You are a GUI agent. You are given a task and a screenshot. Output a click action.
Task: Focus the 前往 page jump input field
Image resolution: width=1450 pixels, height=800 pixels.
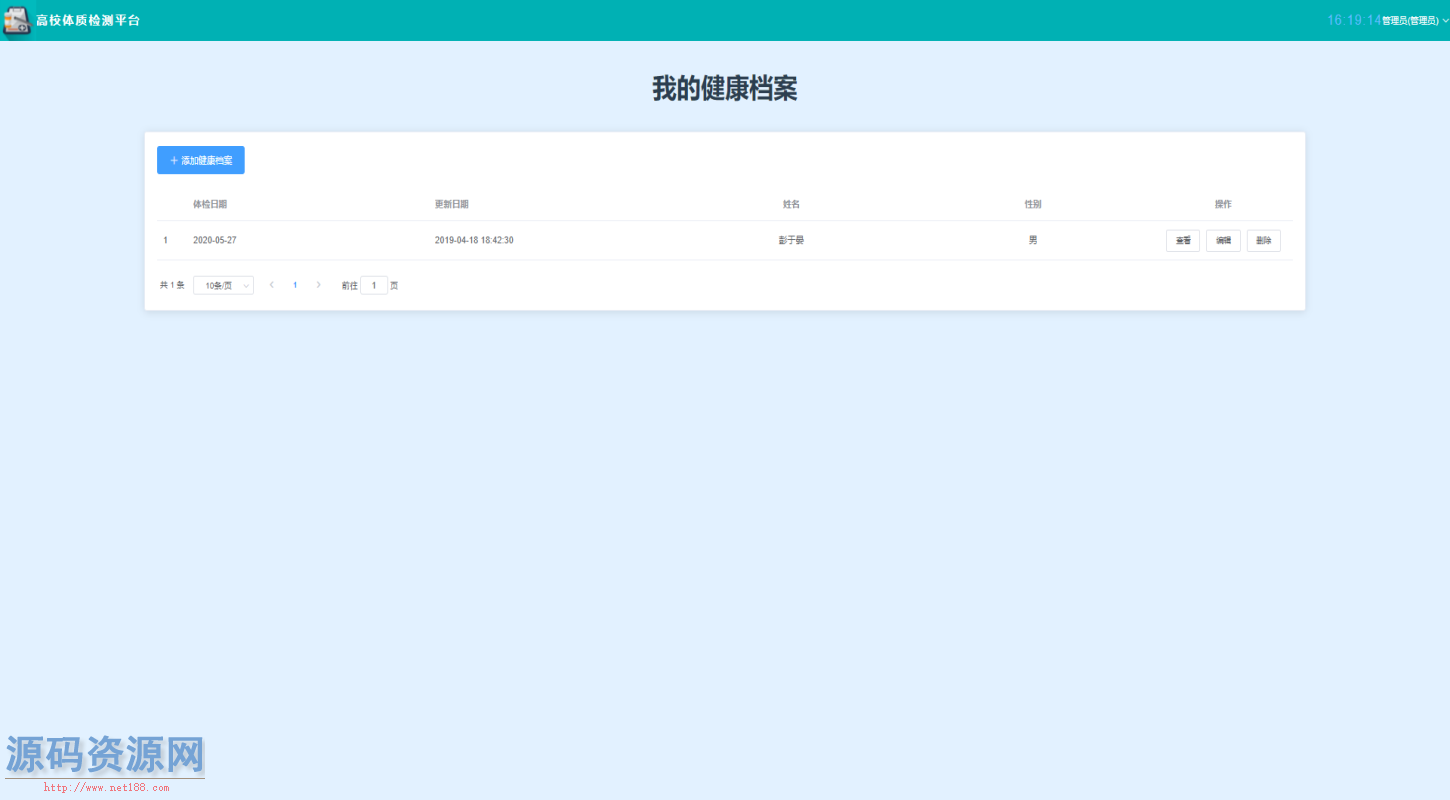(x=374, y=286)
